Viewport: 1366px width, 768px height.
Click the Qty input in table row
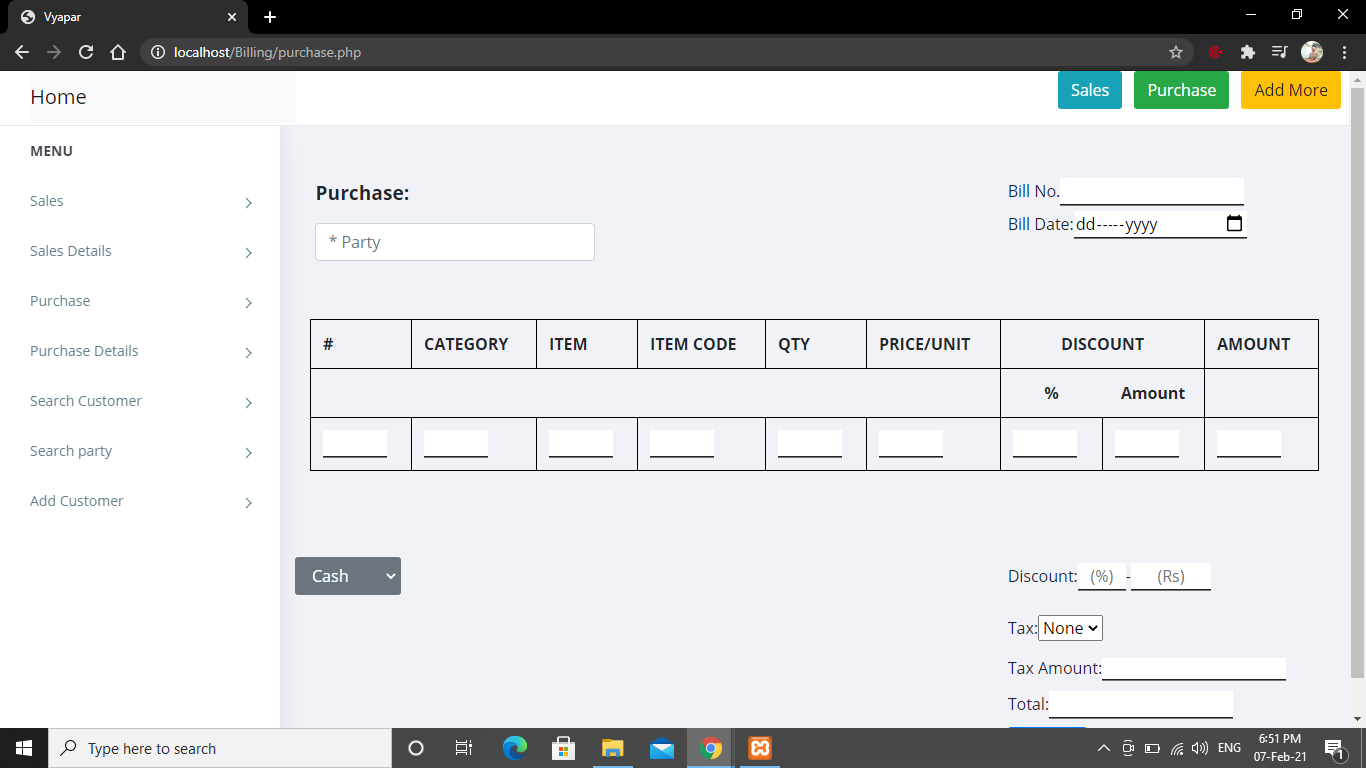pos(810,444)
